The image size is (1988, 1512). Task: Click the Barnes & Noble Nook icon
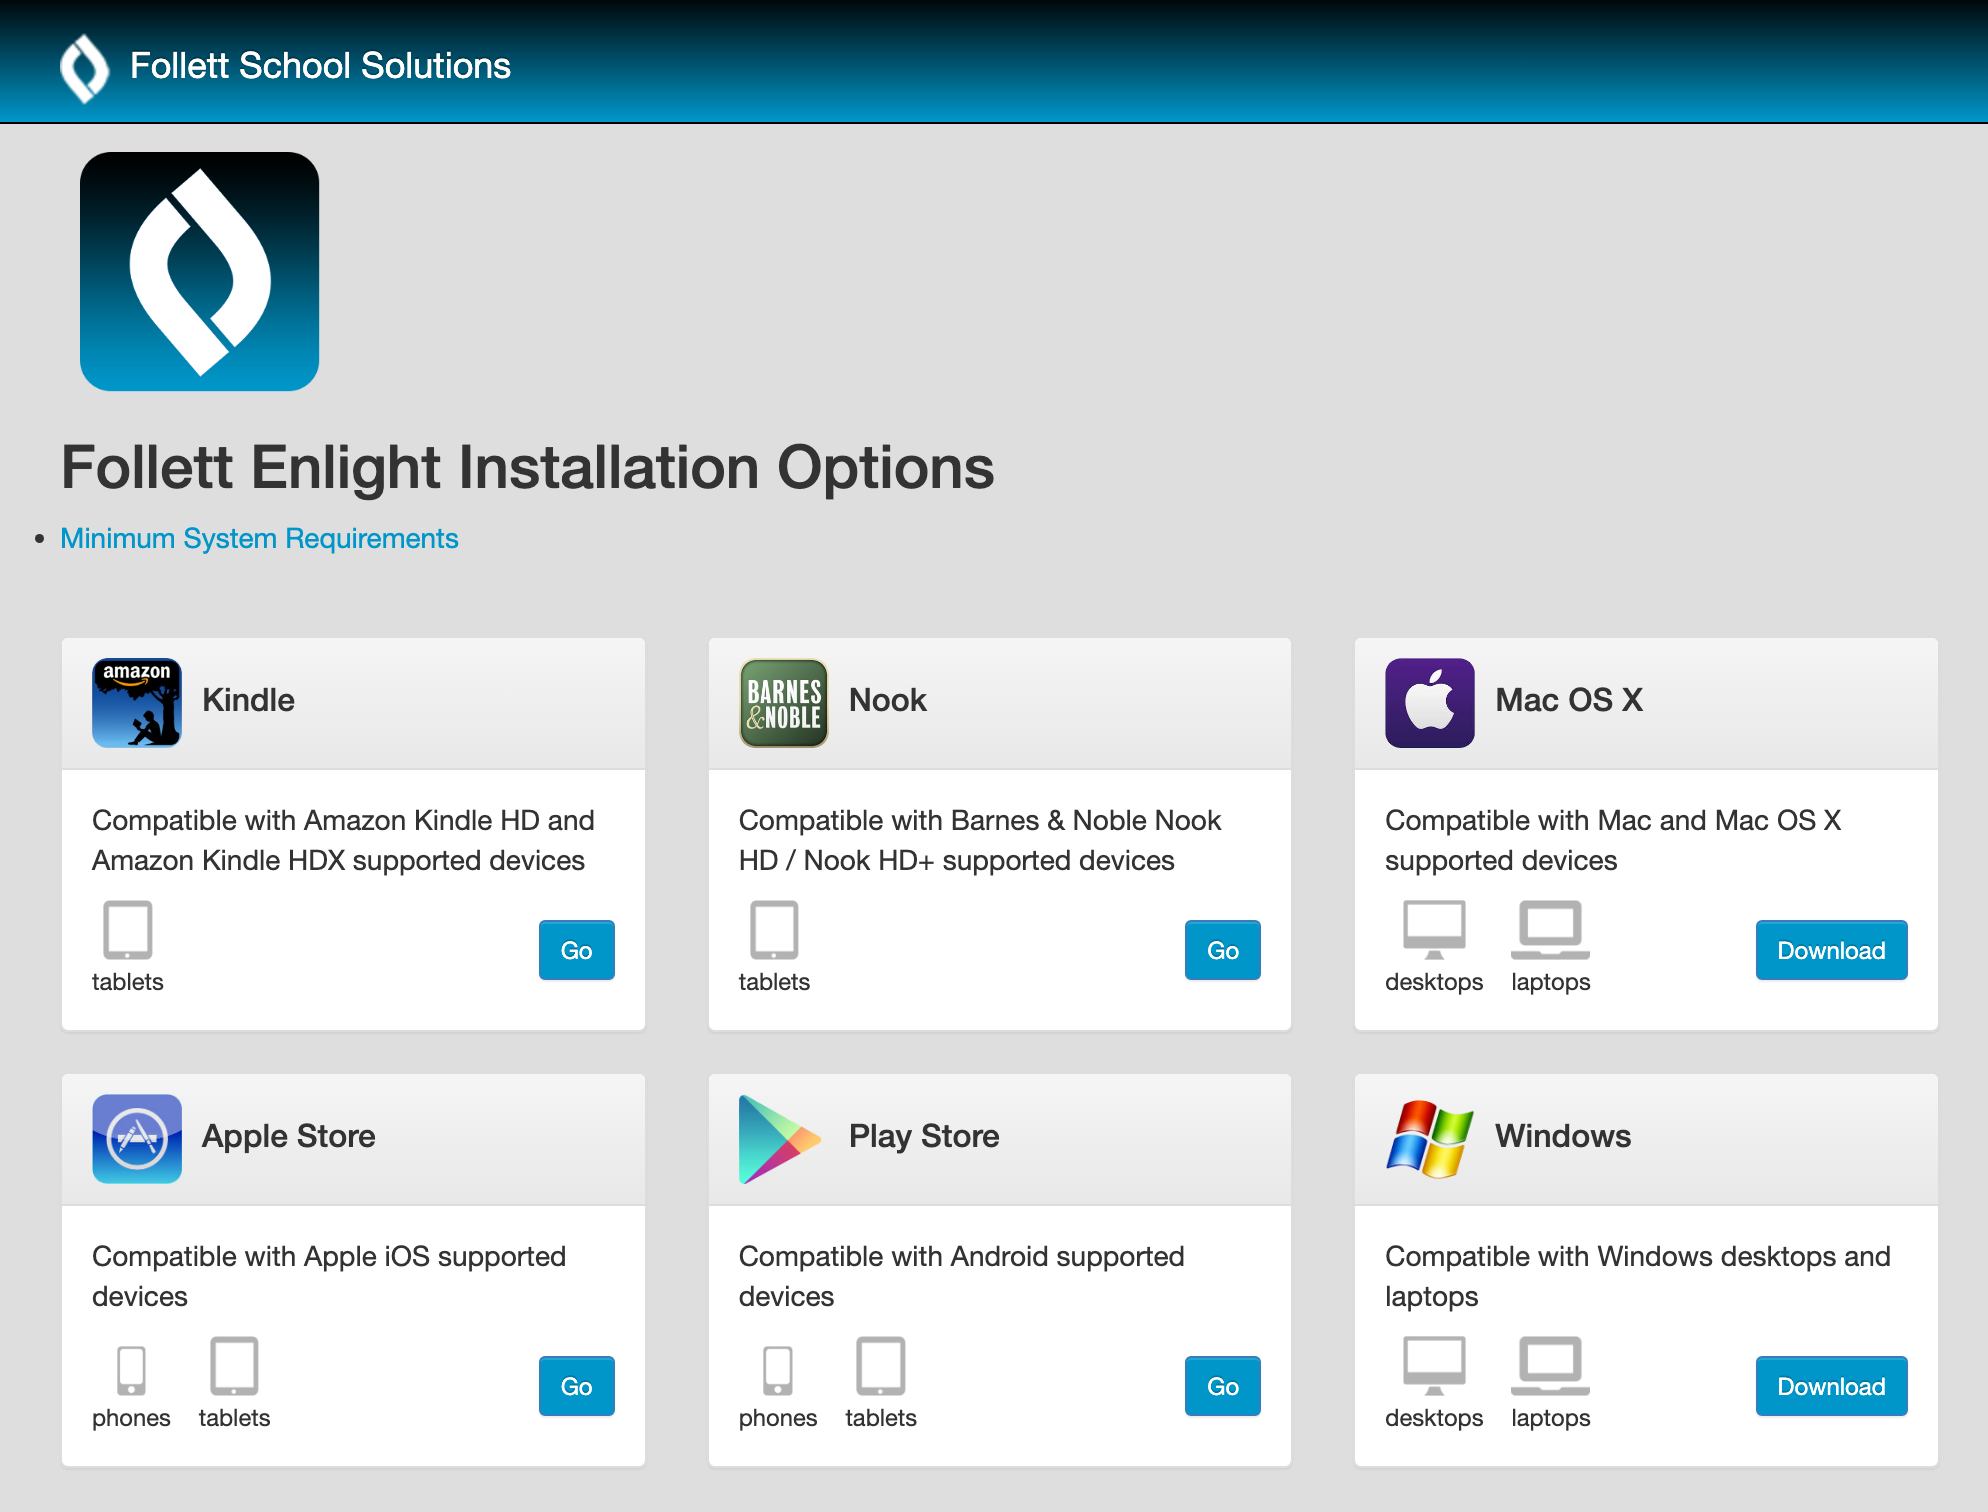pyautogui.click(x=783, y=702)
